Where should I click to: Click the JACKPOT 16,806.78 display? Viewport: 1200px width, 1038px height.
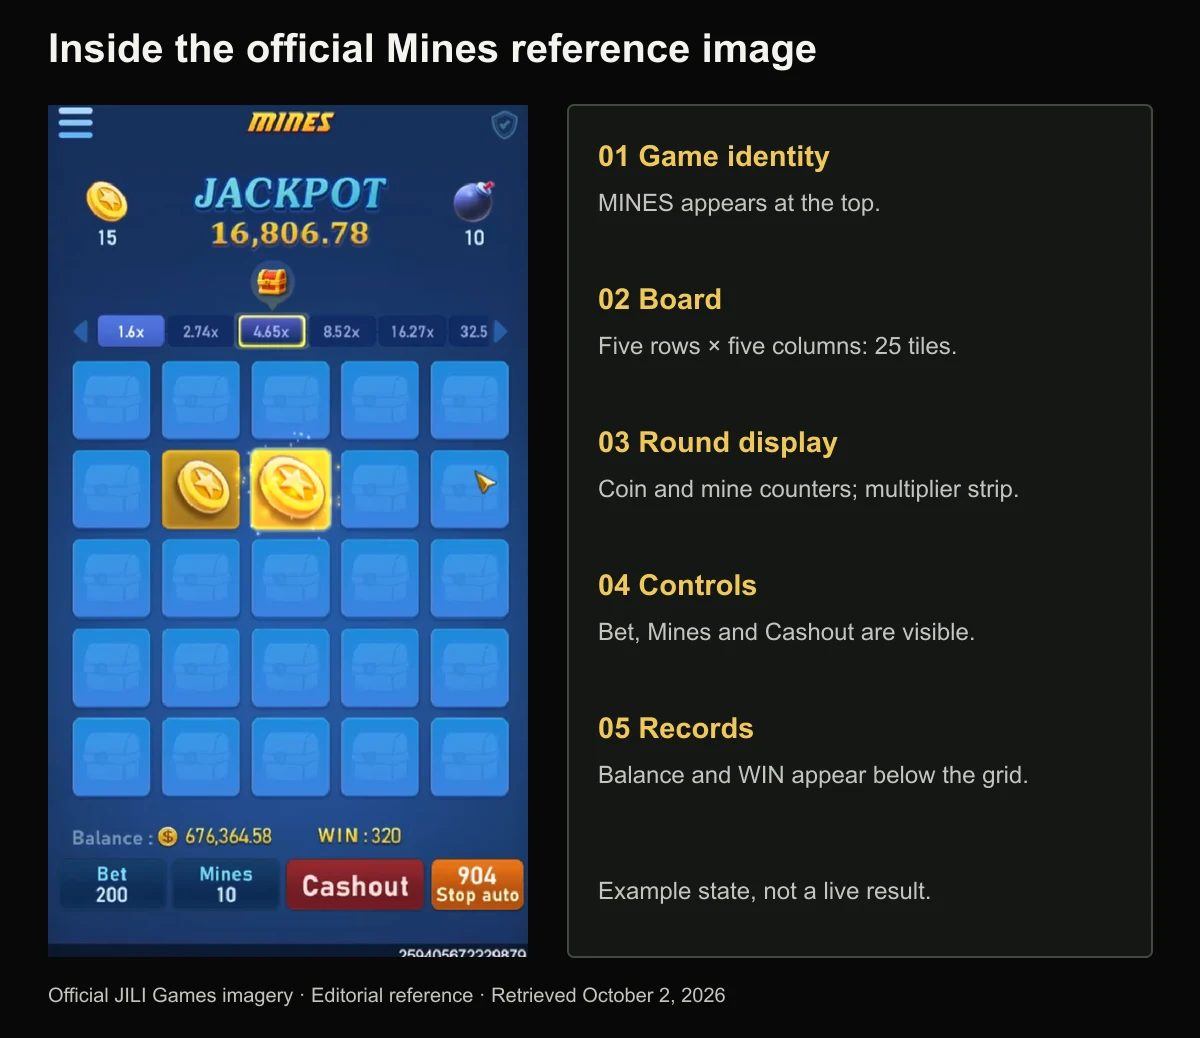click(x=290, y=212)
